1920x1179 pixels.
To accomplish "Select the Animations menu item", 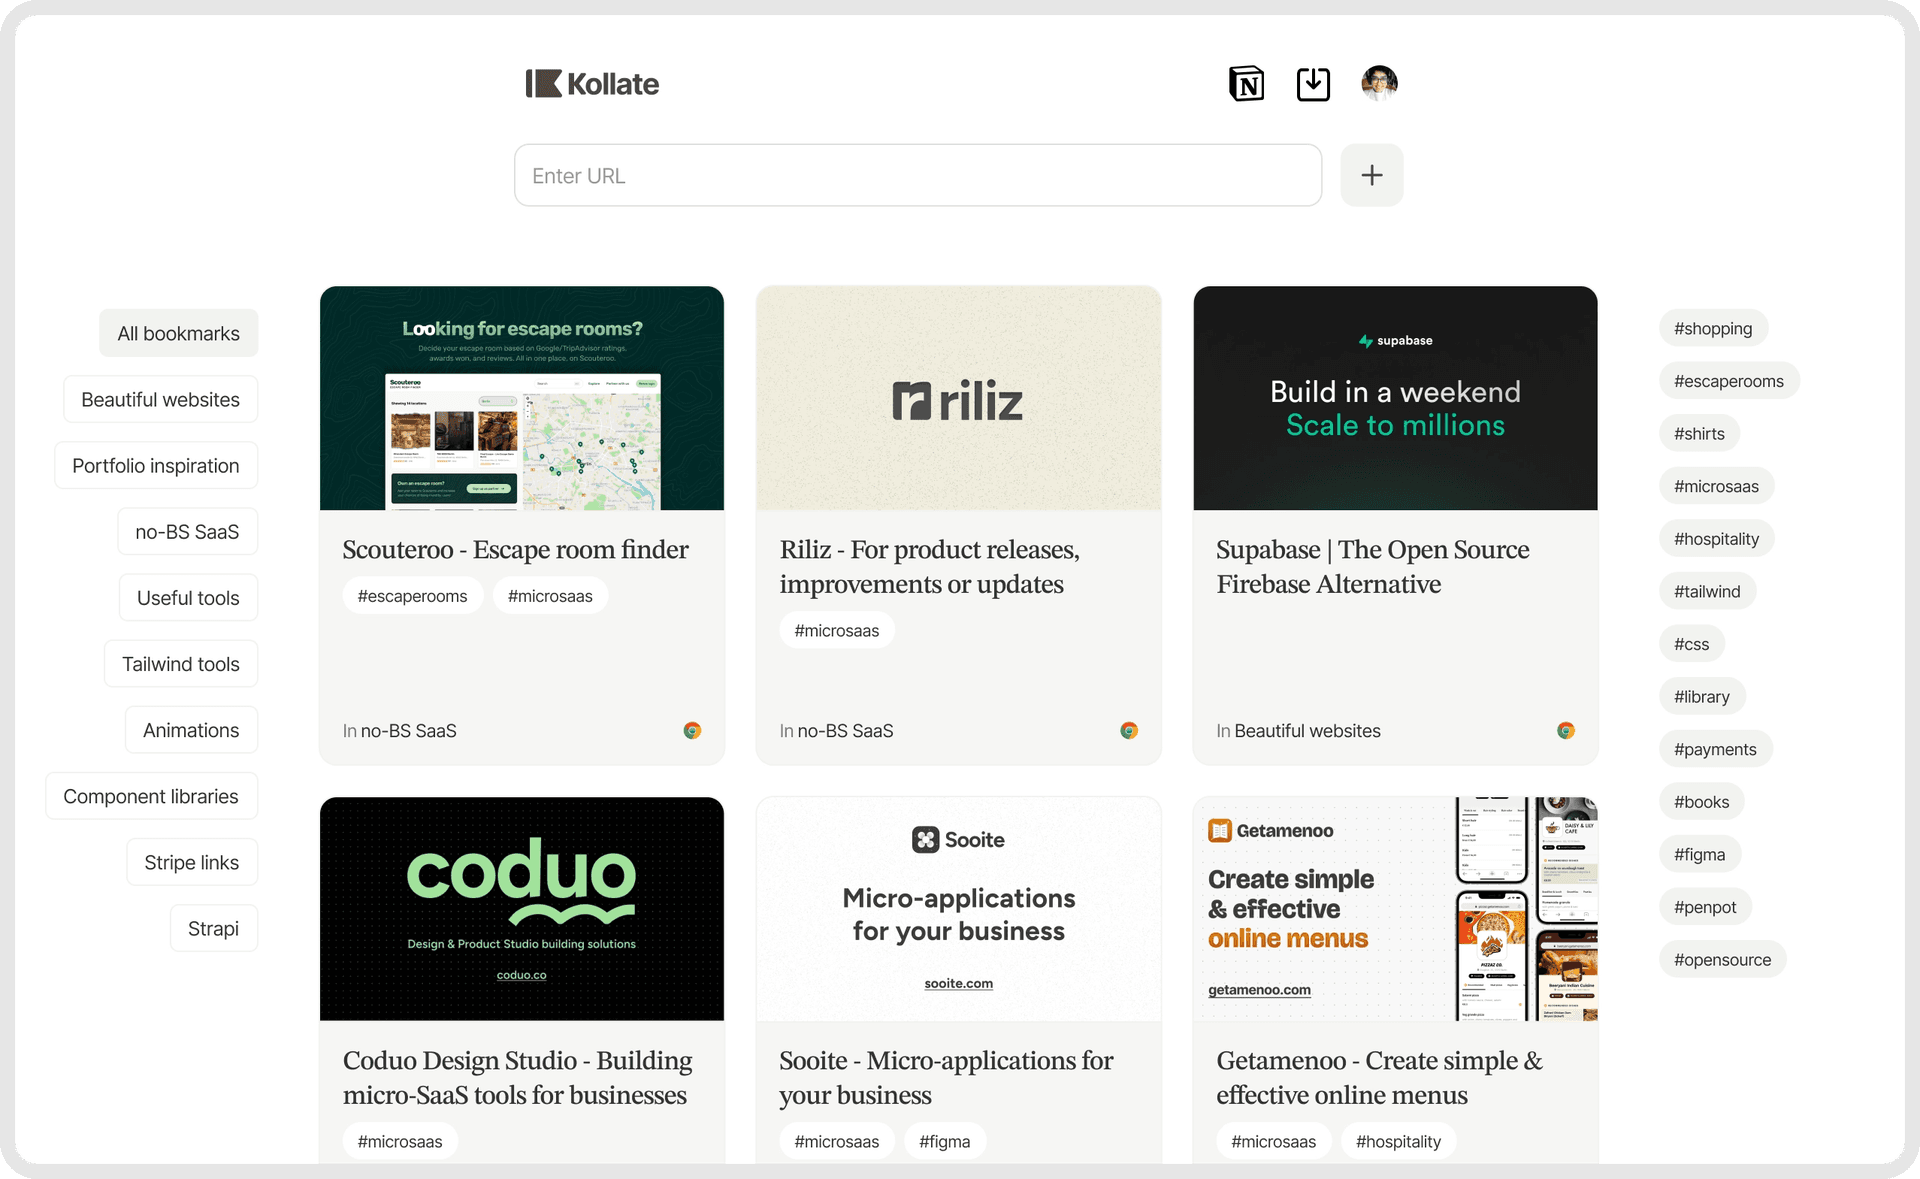I will pyautogui.click(x=188, y=729).
